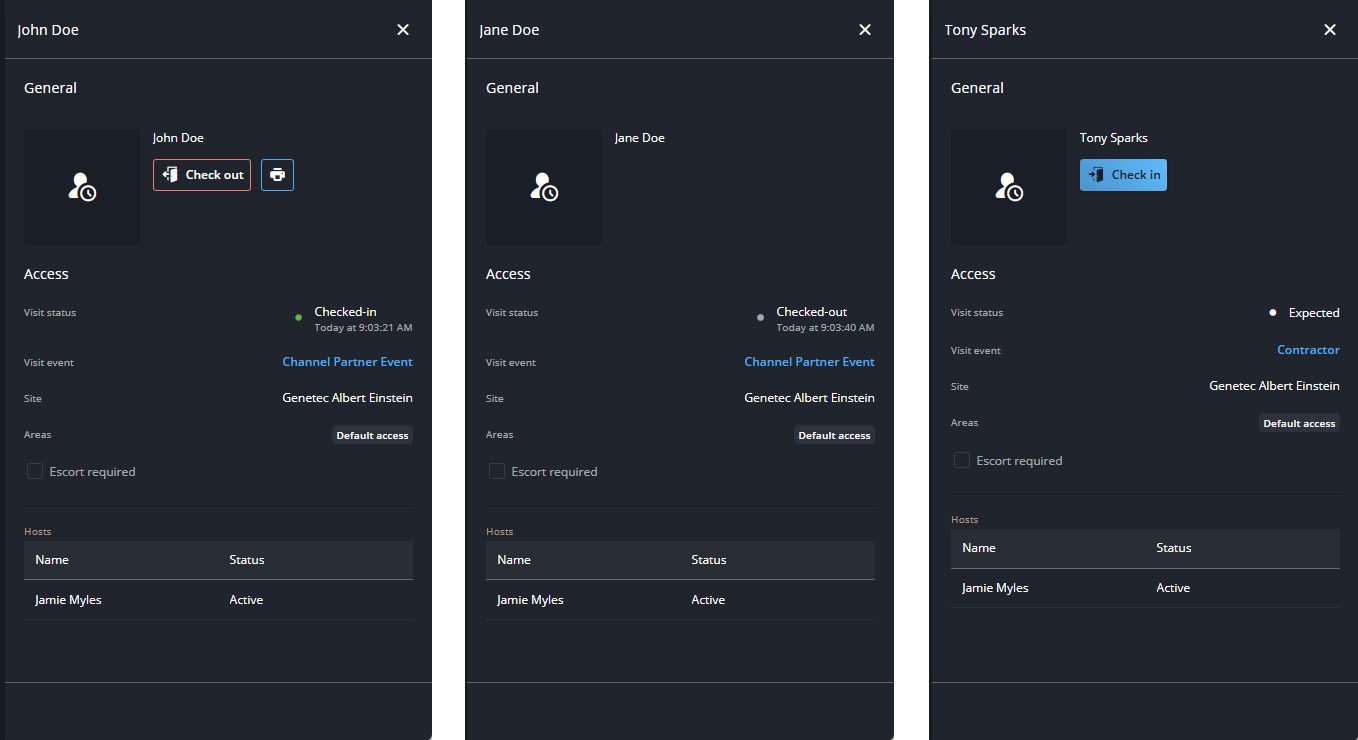
Task: Toggle Escort required in Tony Sparks panel
Action: 962,460
